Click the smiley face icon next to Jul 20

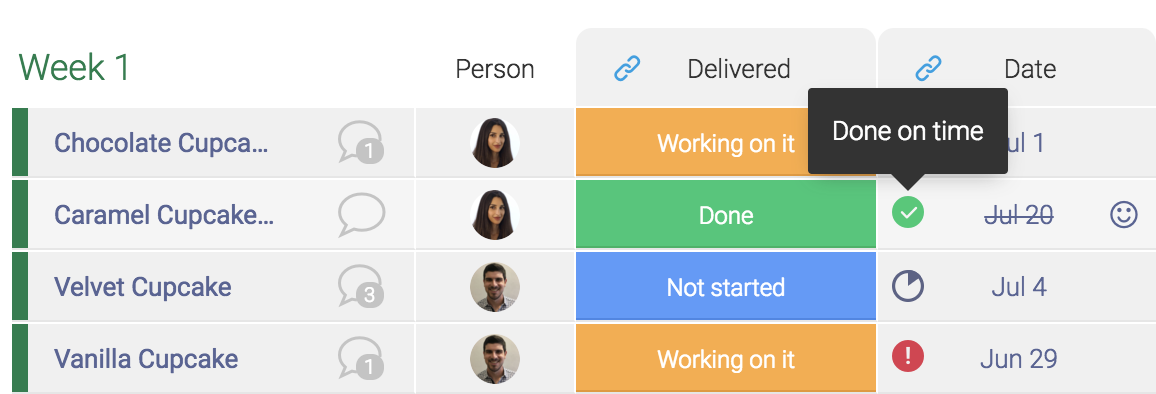[1124, 215]
